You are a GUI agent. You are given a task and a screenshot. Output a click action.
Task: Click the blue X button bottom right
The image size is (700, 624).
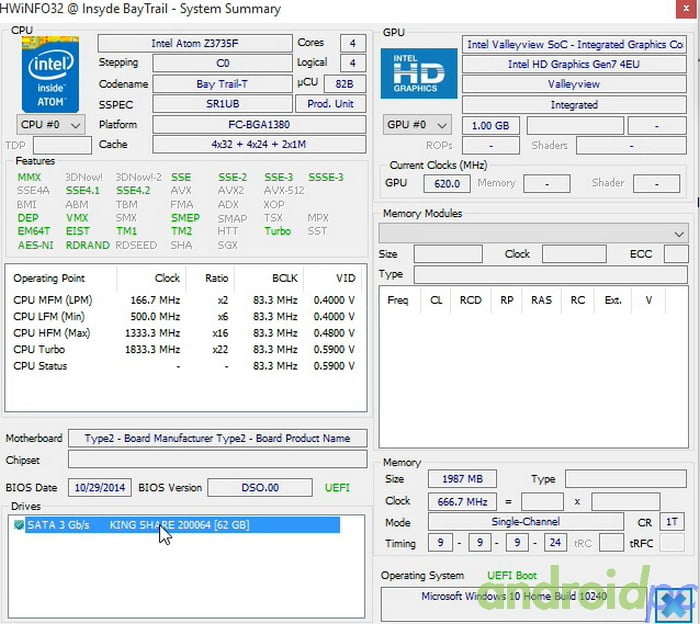pyautogui.click(x=674, y=604)
